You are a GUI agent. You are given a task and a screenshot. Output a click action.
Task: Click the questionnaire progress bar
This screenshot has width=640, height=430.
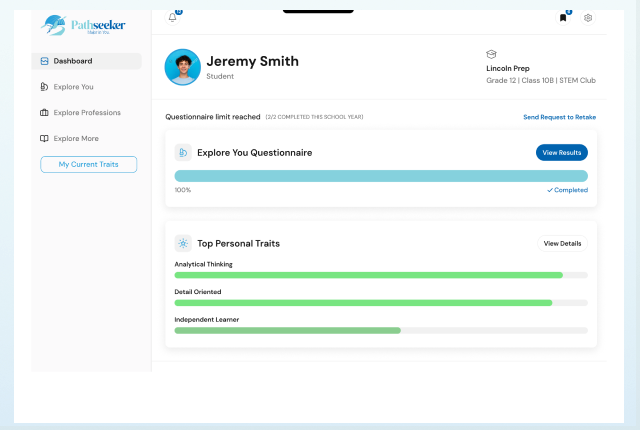coord(381,176)
